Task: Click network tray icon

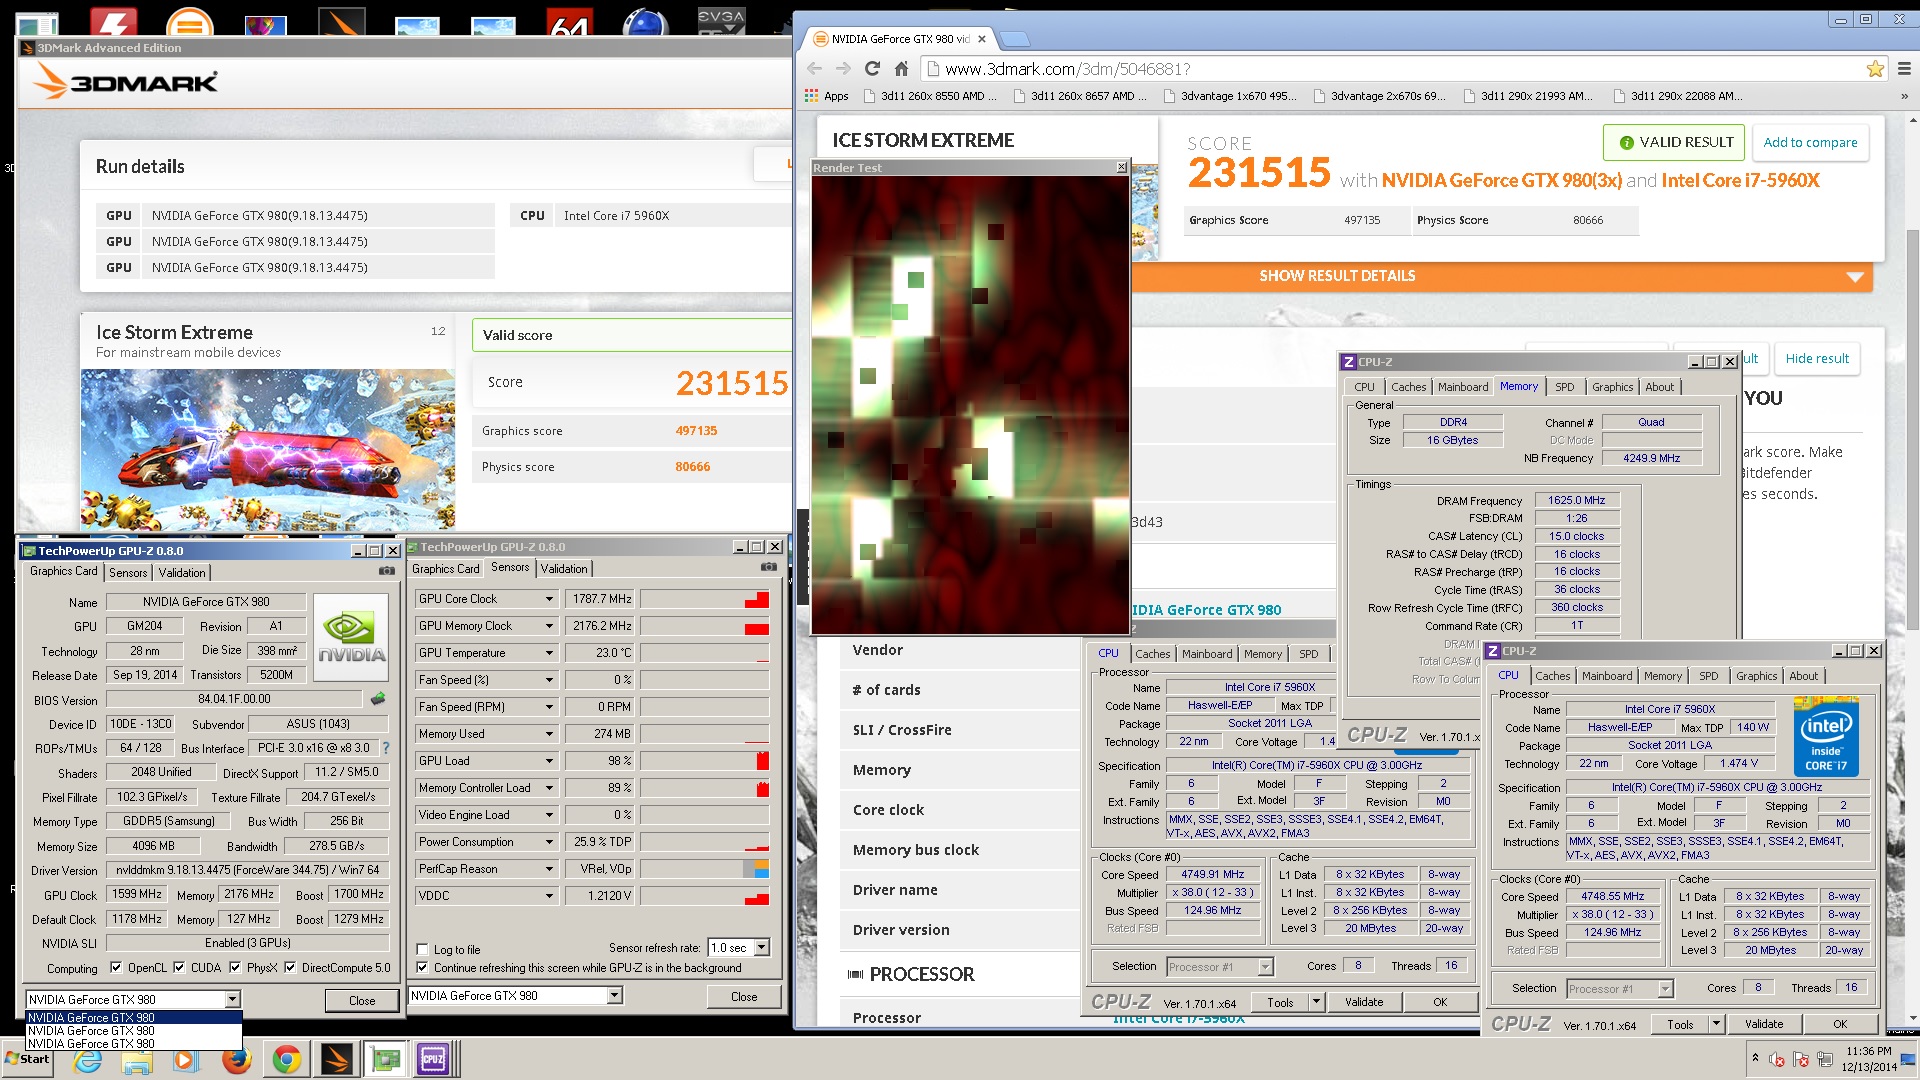Action: pos(1825,1060)
